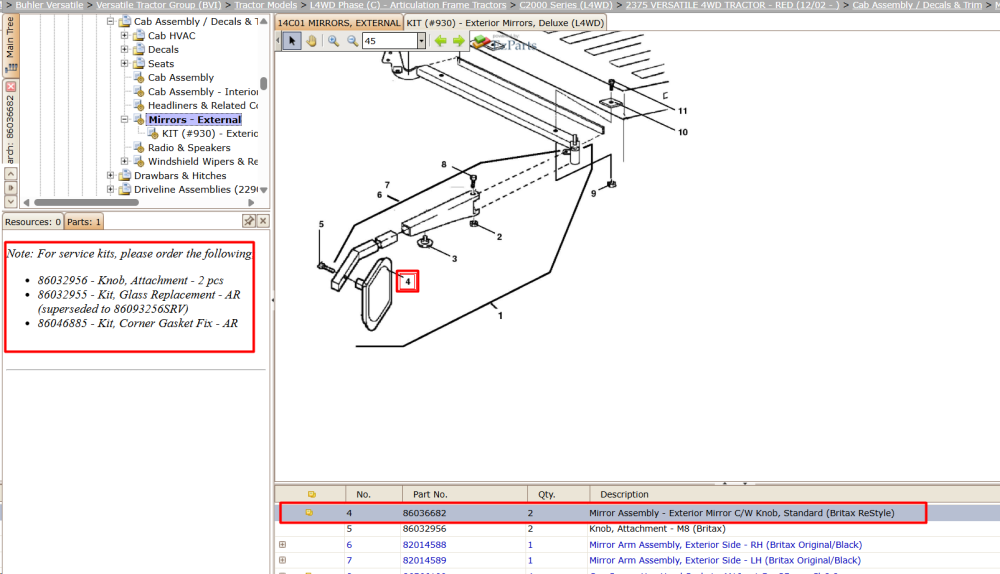Collapse the Mirrors - External node
Screen dimensions: 1000x574
point(124,119)
